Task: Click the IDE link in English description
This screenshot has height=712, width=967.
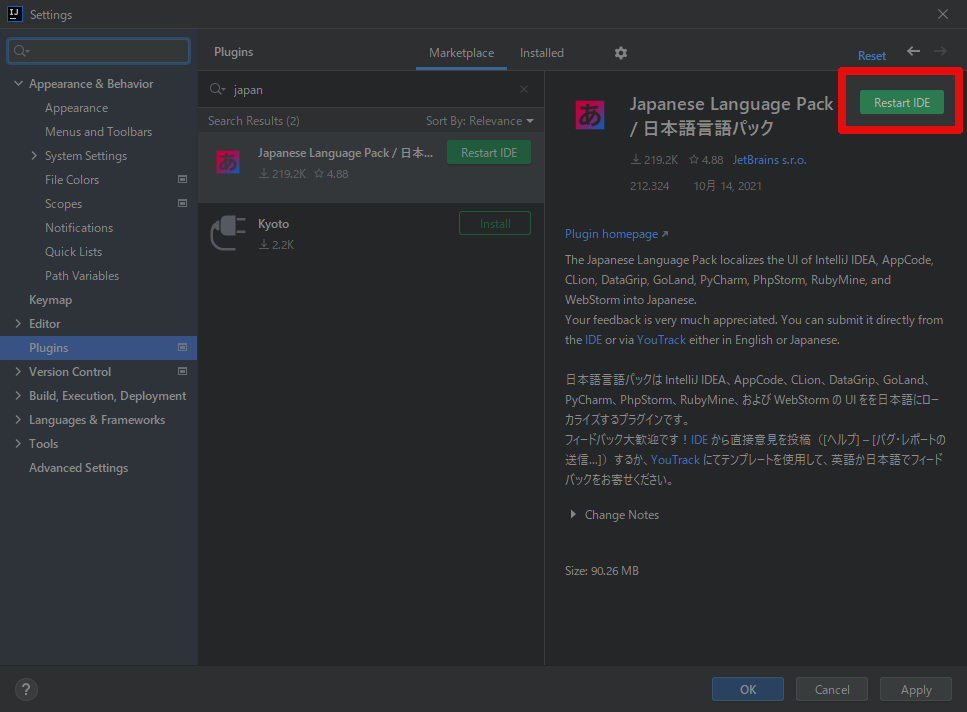Action: pyautogui.click(x=593, y=340)
